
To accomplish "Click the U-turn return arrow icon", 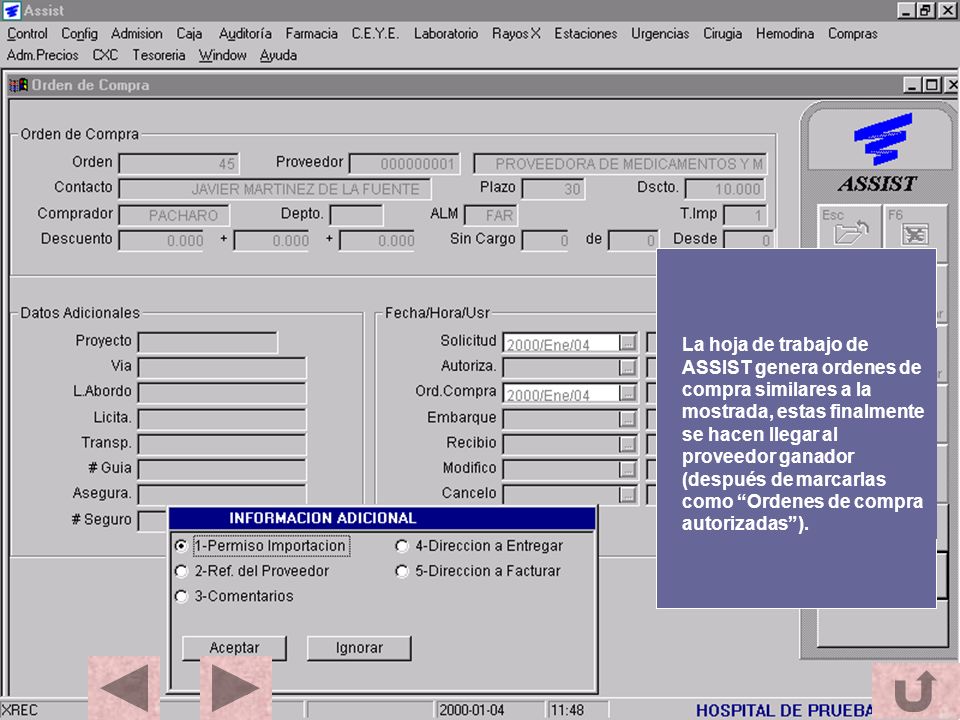I will point(915,691).
